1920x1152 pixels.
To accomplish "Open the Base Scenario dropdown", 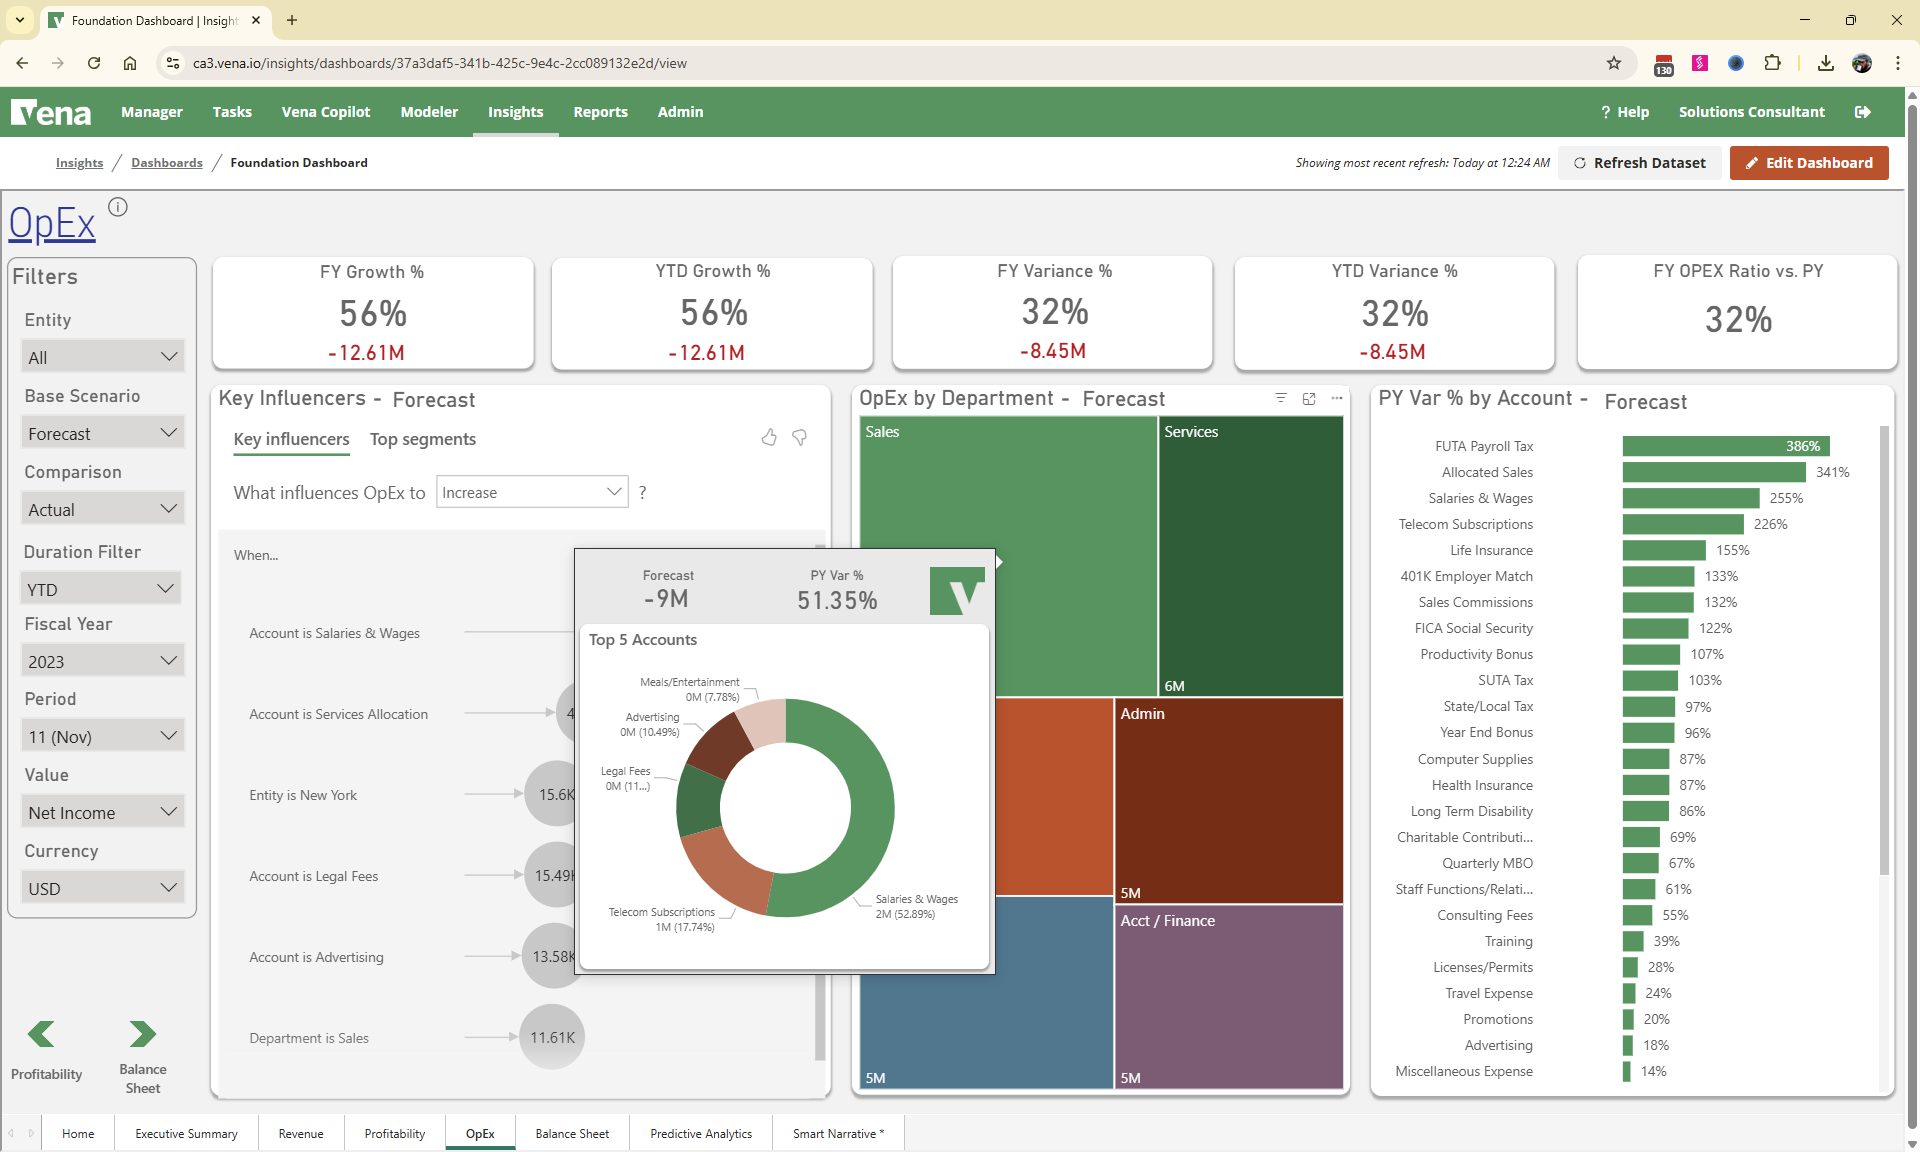I will click(101, 432).
